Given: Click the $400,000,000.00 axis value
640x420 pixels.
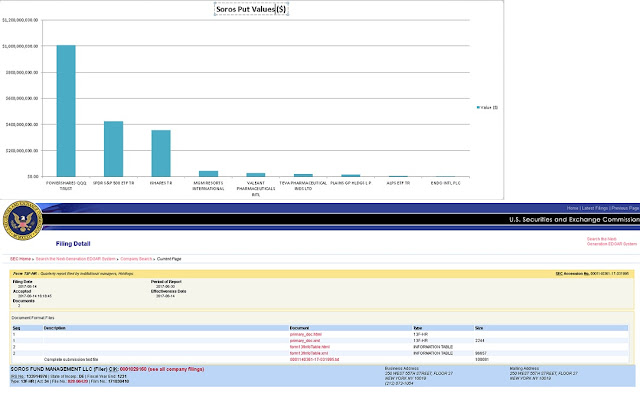Looking at the screenshot, I should click(x=22, y=124).
